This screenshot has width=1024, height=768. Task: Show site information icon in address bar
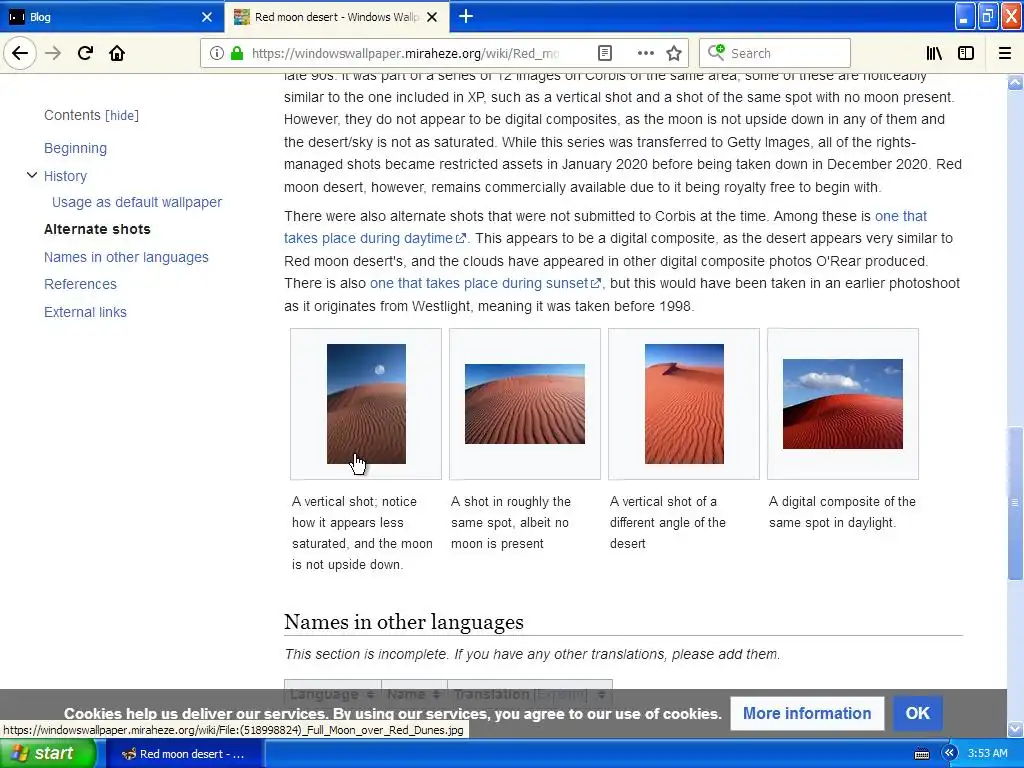point(217,53)
